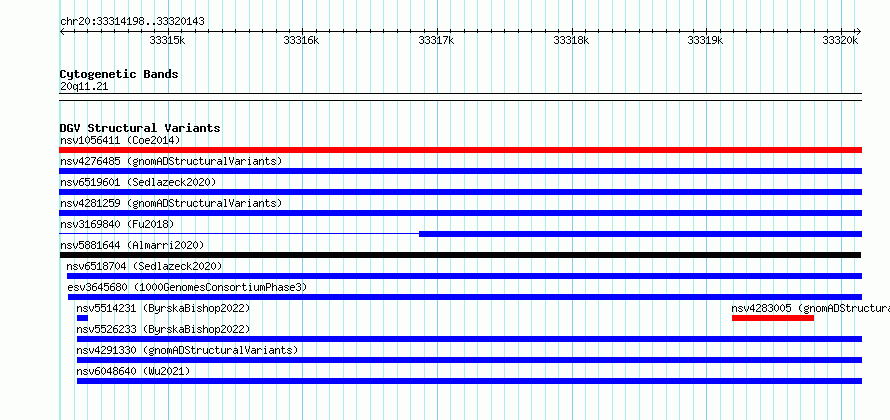
Task: Open nsv6519601 (Sedlazeck2020) variant label
Action: pos(138,182)
